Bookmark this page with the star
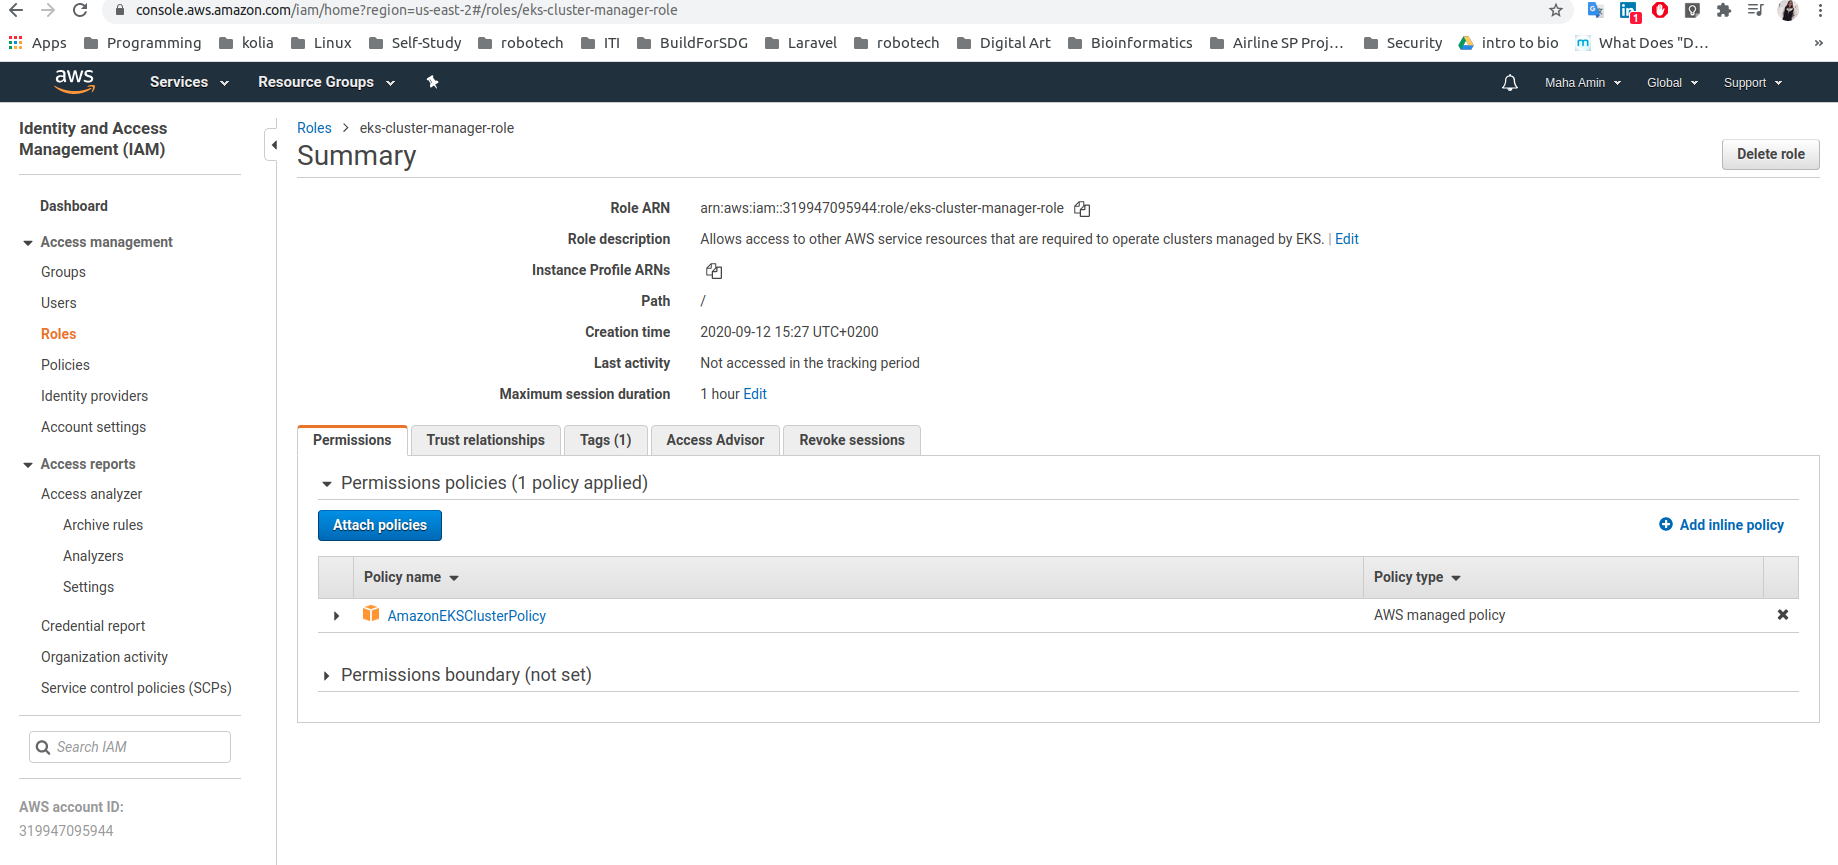 point(1556,10)
